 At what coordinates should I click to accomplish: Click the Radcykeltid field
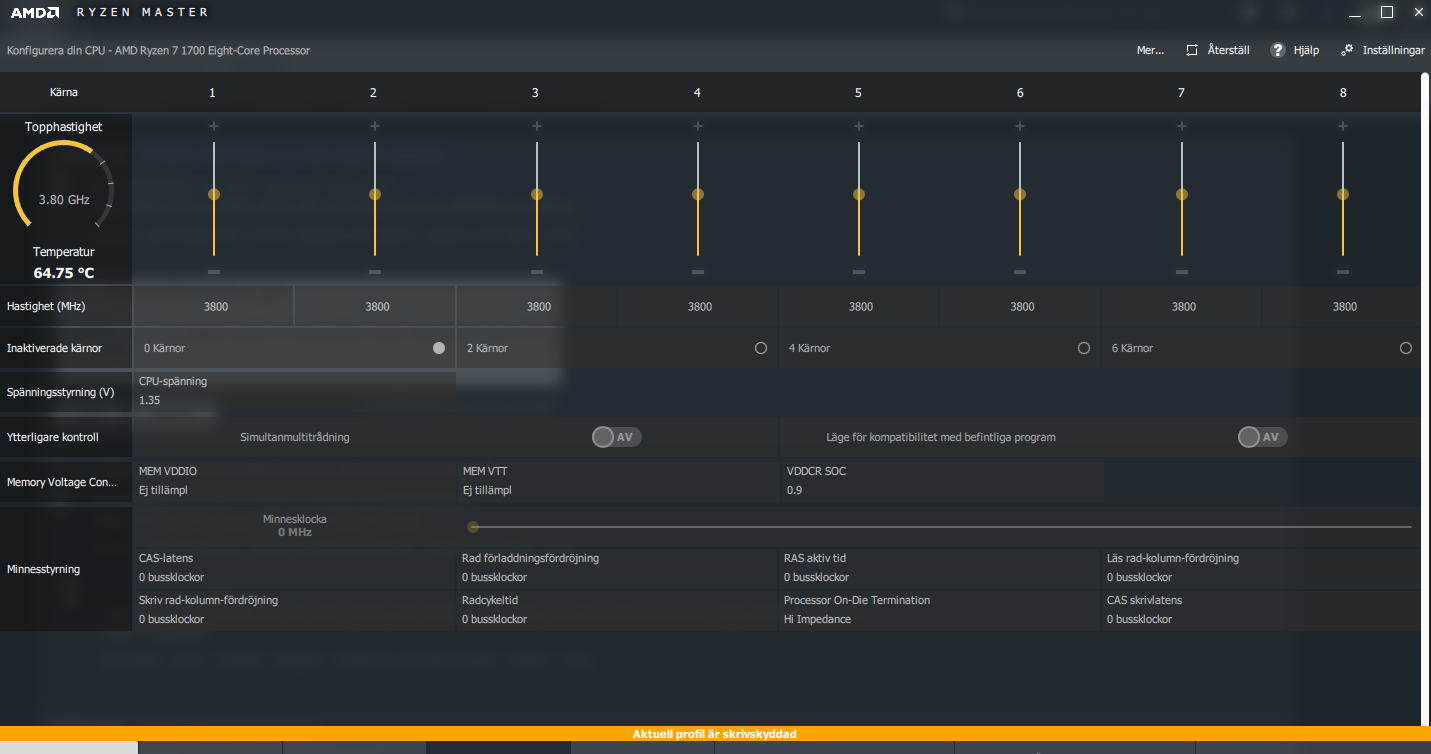(618, 610)
